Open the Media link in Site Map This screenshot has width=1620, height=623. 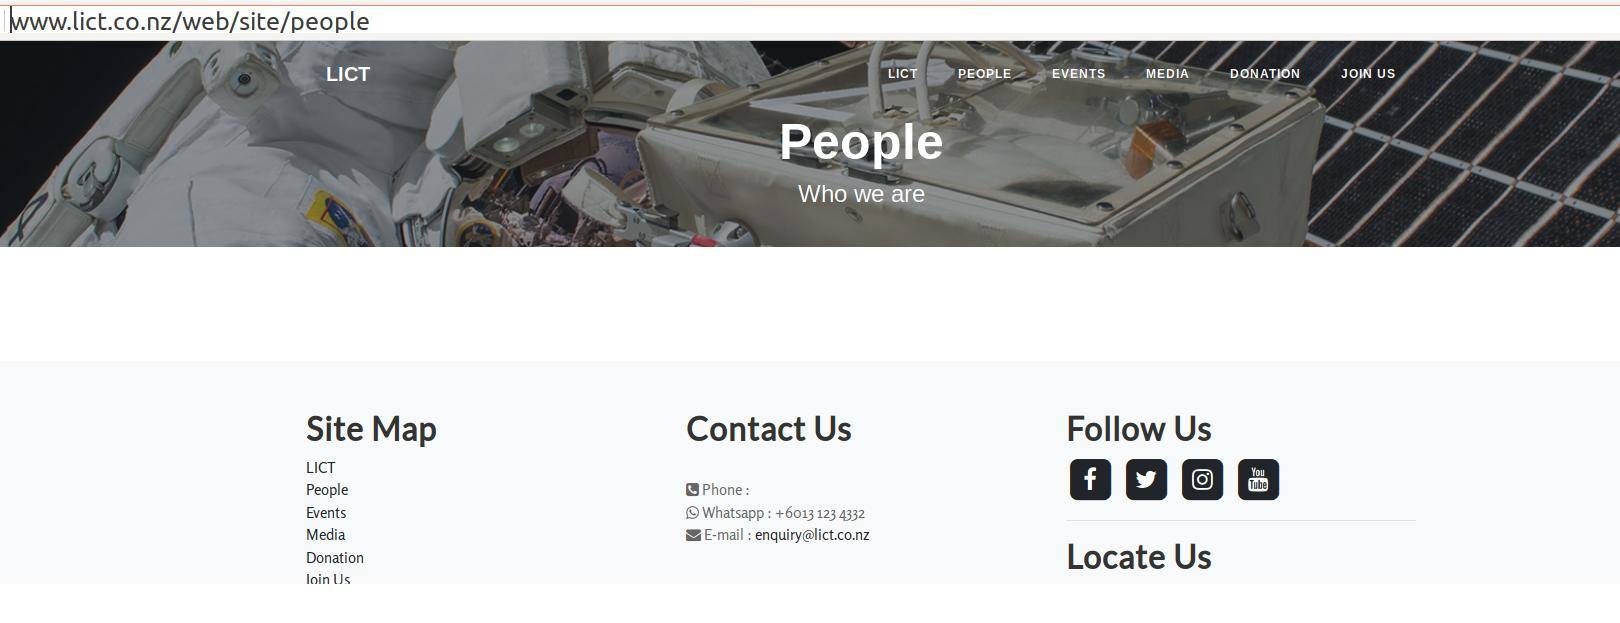pyautogui.click(x=325, y=535)
